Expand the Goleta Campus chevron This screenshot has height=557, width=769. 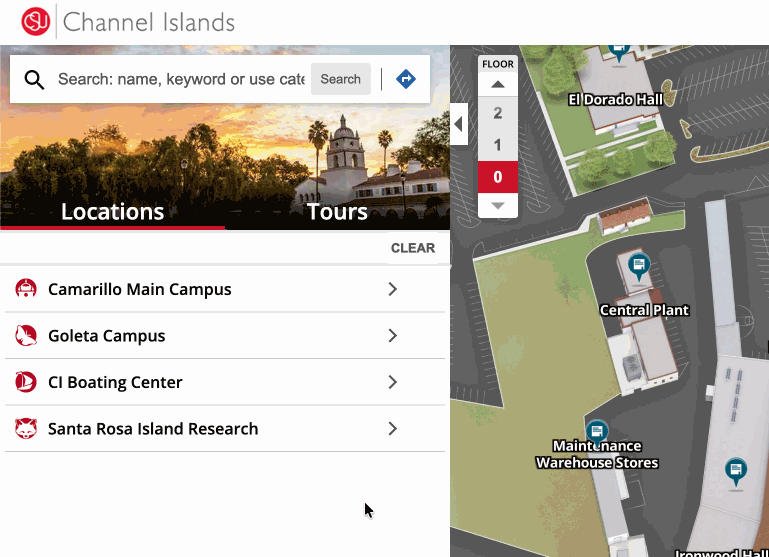(393, 336)
